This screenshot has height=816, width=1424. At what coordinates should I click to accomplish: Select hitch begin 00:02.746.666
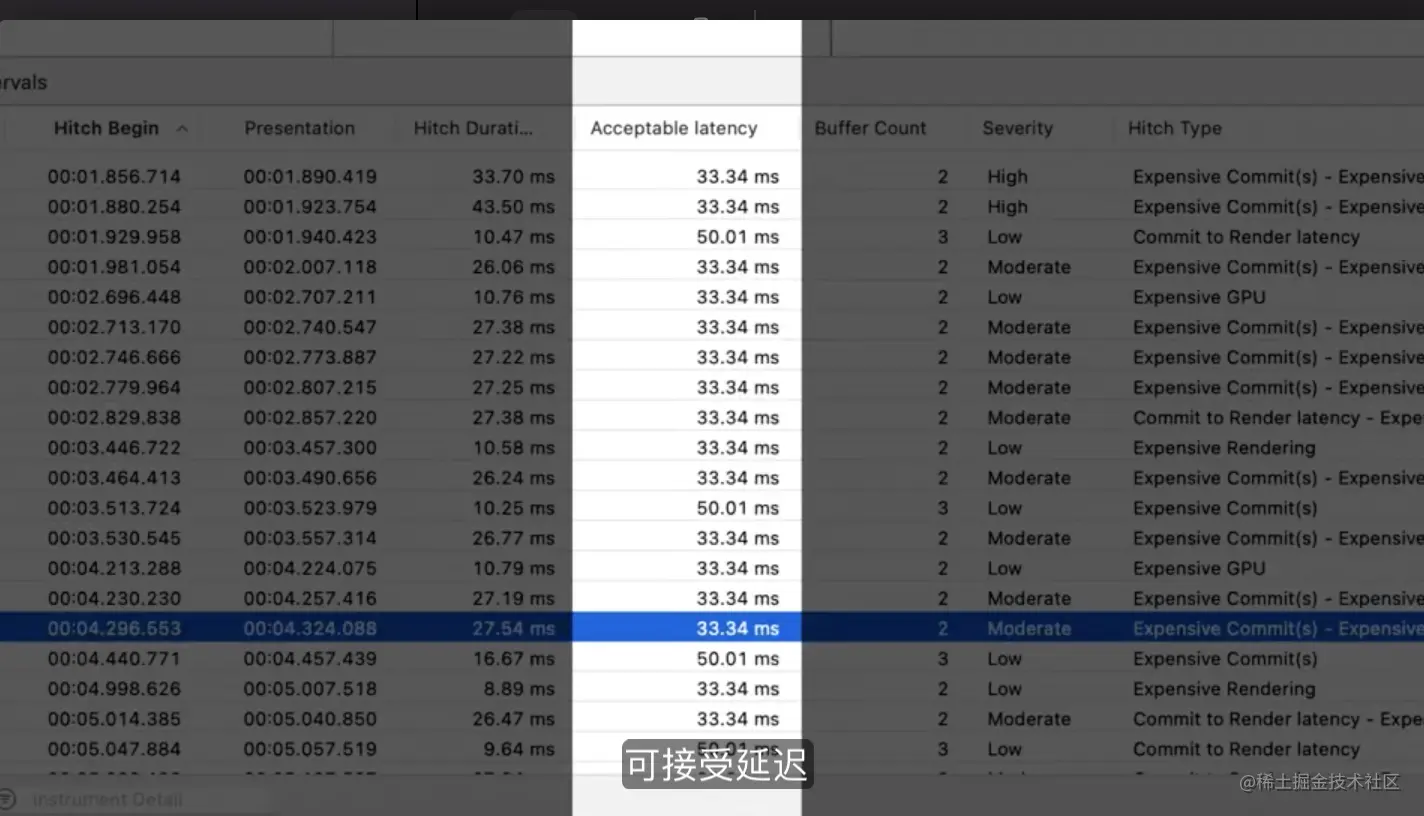(114, 357)
